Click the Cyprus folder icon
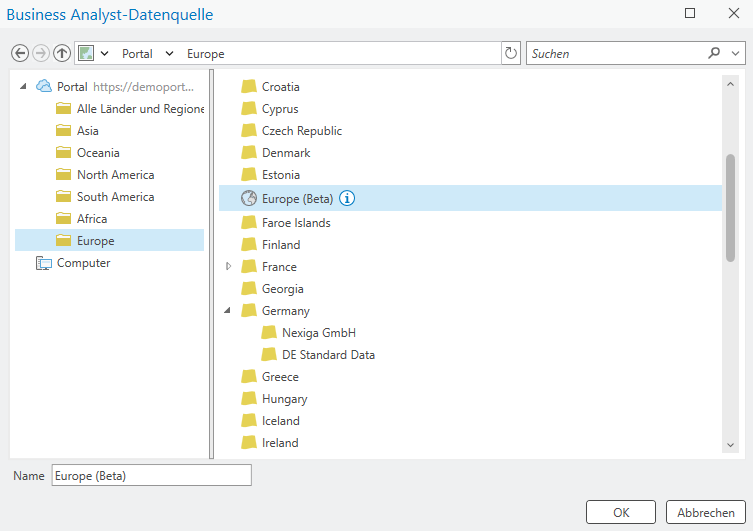The image size is (753, 531). (x=249, y=109)
